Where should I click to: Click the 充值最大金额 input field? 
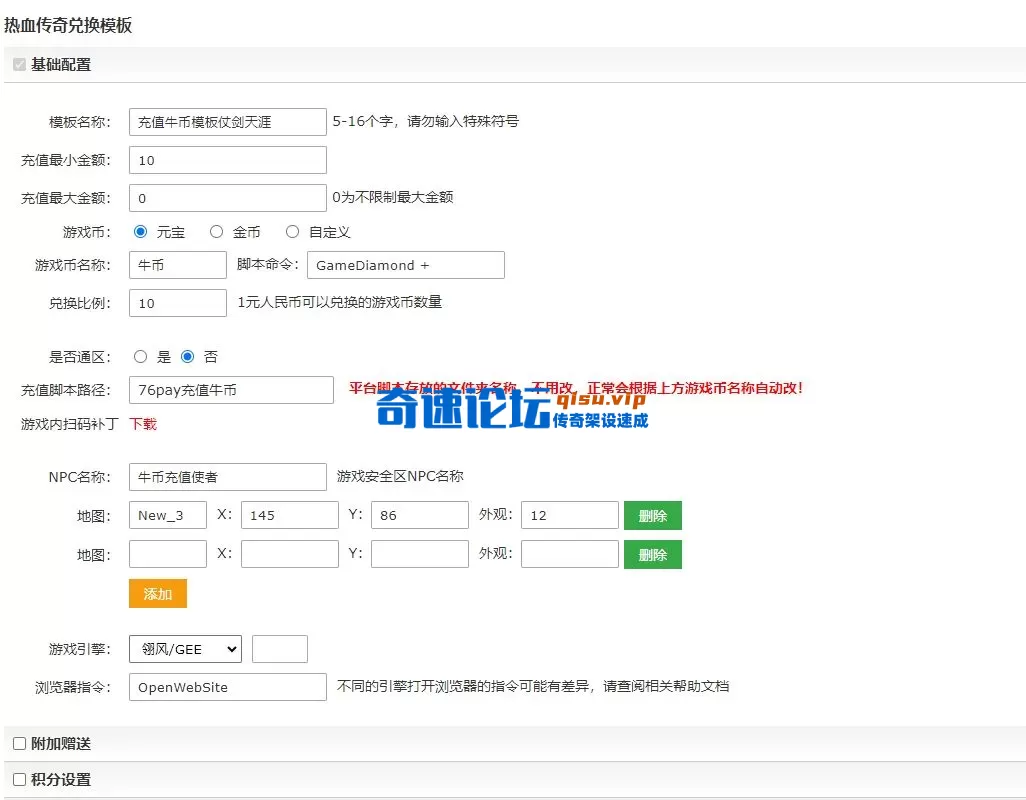click(227, 198)
